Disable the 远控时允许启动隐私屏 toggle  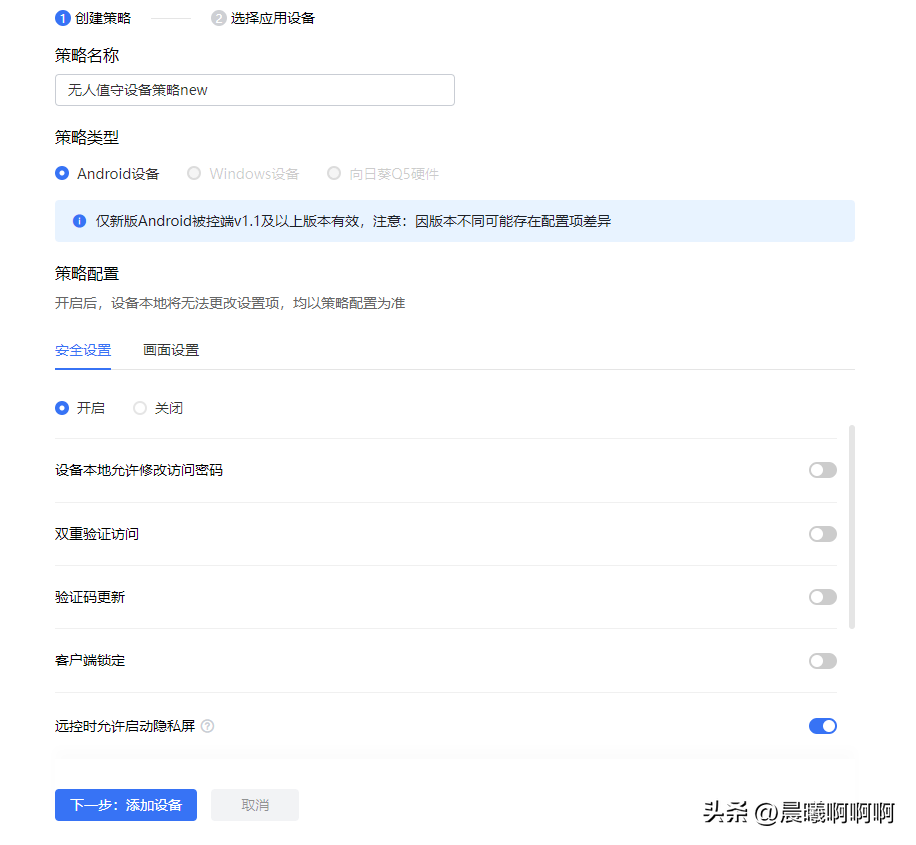822,725
